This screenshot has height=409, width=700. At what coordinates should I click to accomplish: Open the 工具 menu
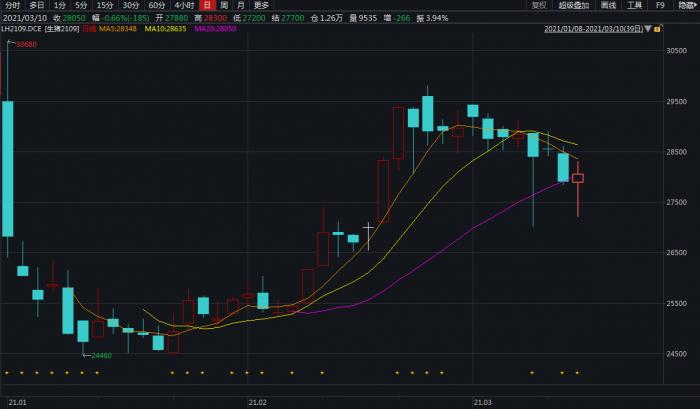coord(634,5)
